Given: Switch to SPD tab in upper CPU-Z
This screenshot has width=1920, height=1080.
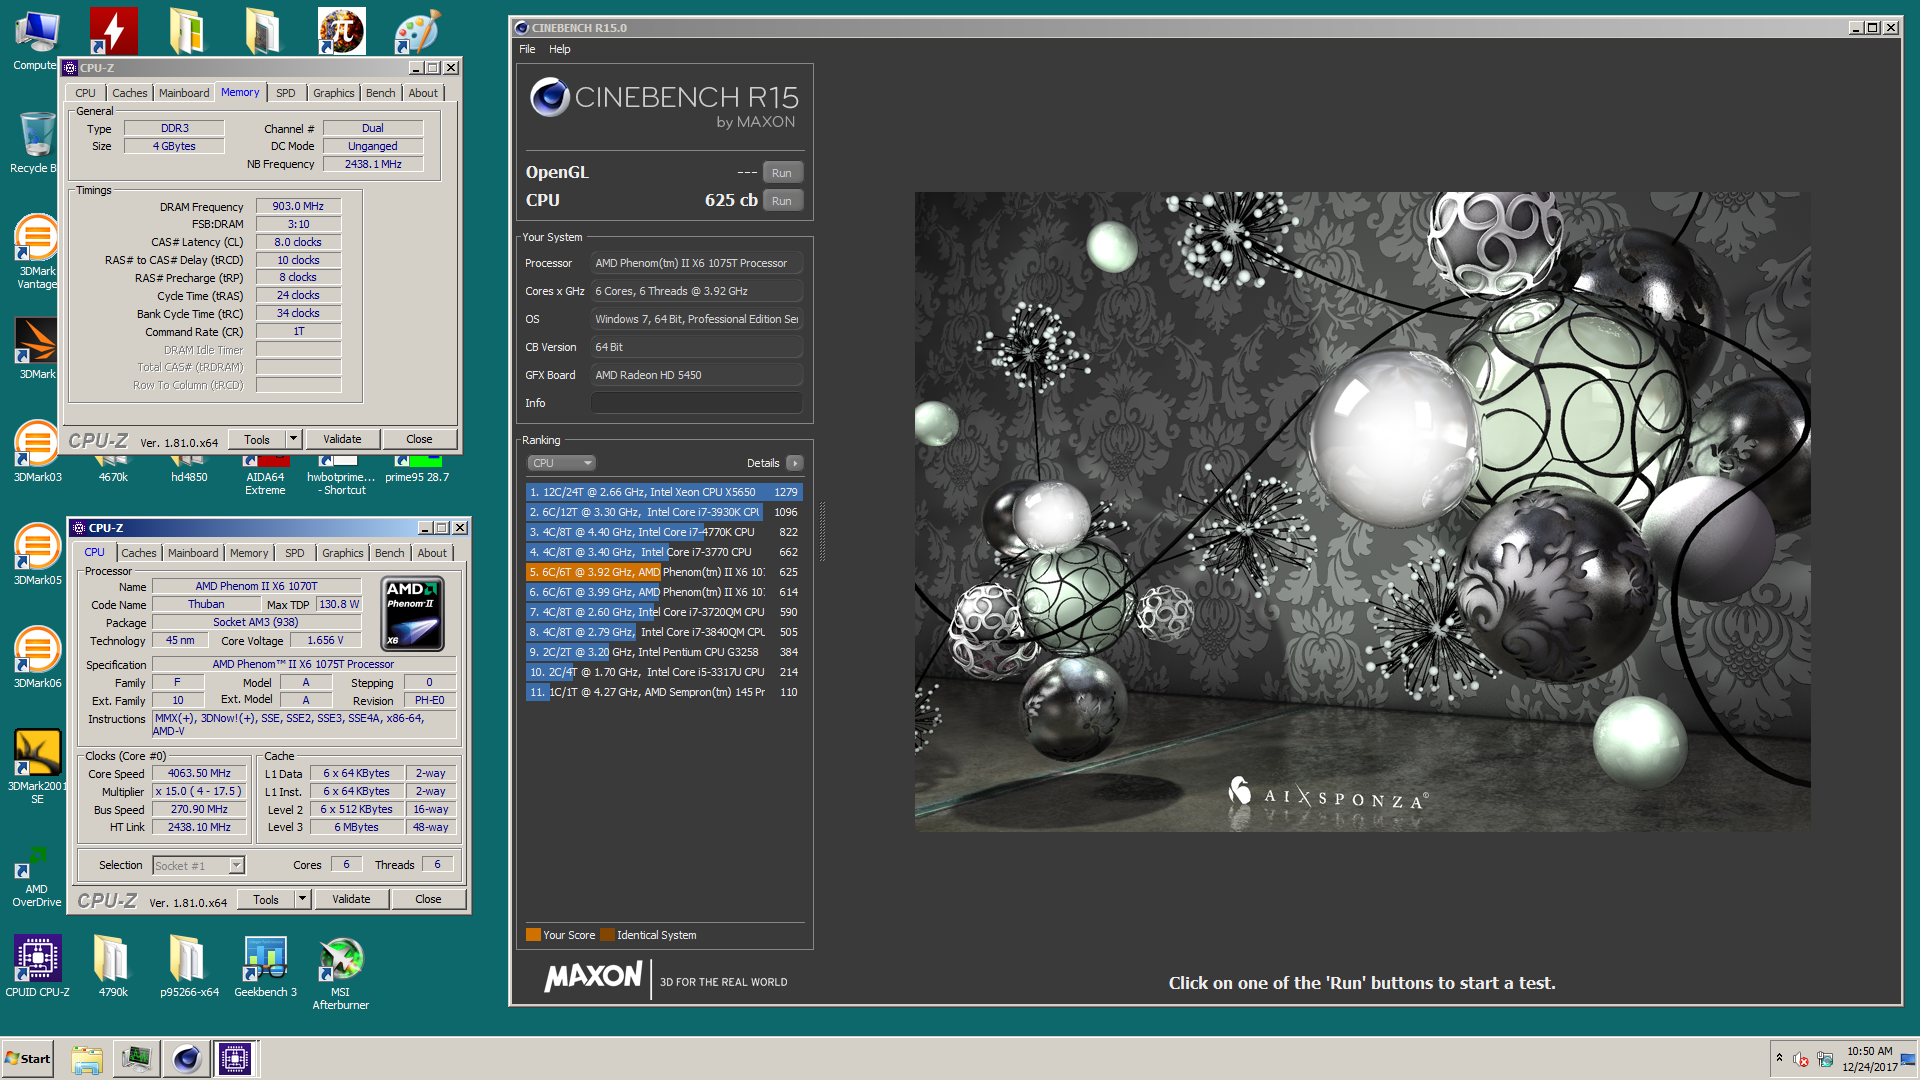Looking at the screenshot, I should (x=286, y=93).
